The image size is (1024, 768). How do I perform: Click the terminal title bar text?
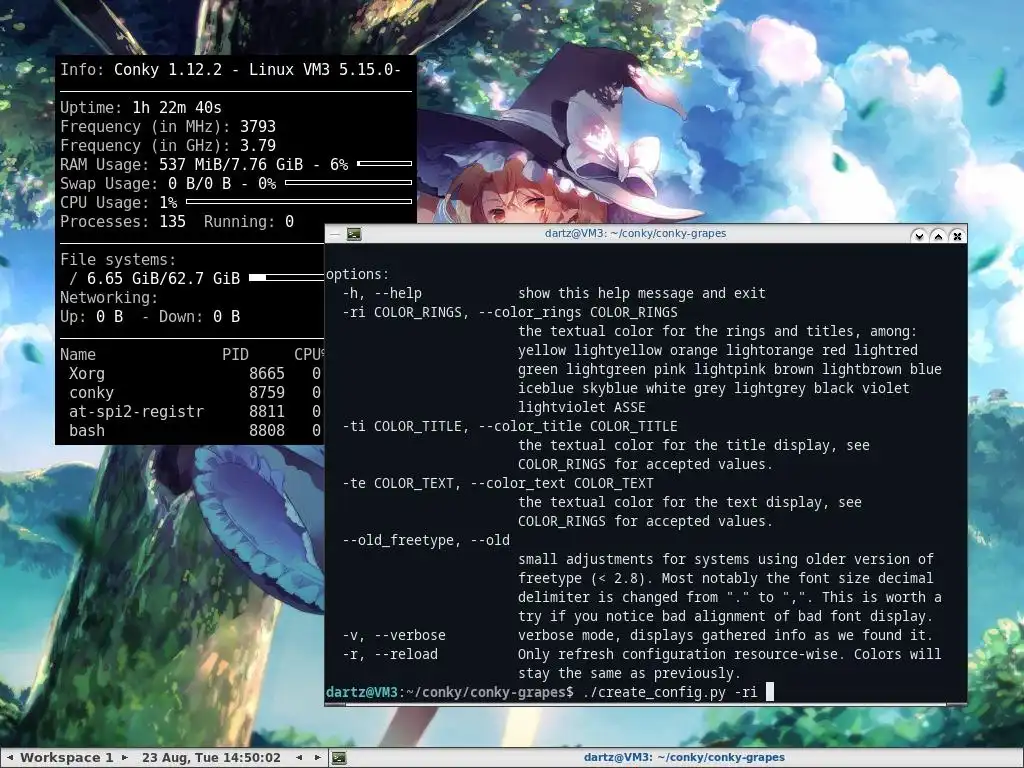(x=635, y=233)
